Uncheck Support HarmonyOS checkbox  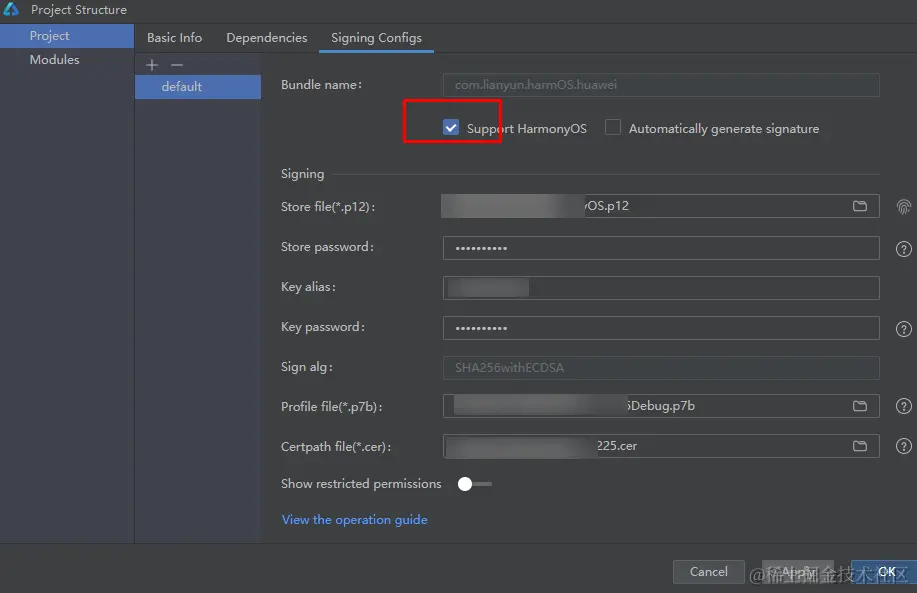coord(451,127)
